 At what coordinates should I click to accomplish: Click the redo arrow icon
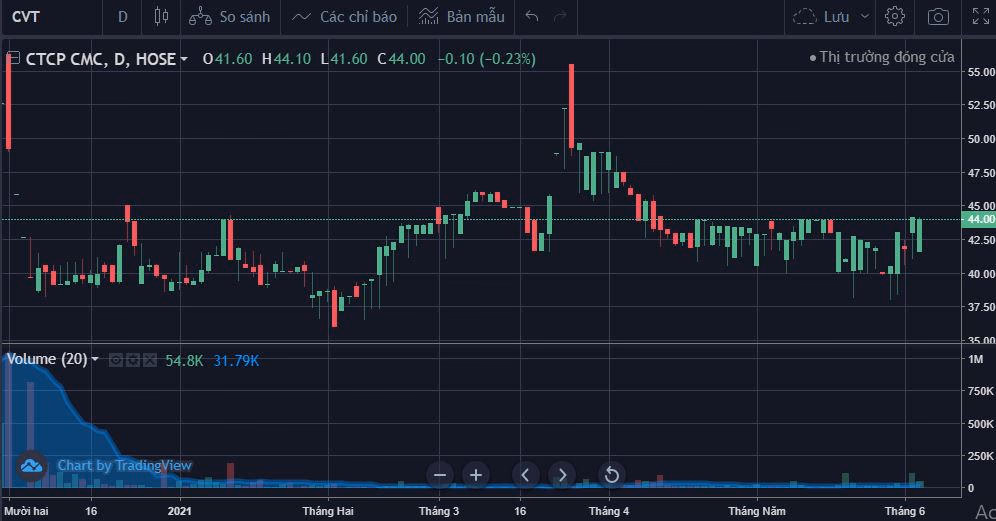click(560, 16)
